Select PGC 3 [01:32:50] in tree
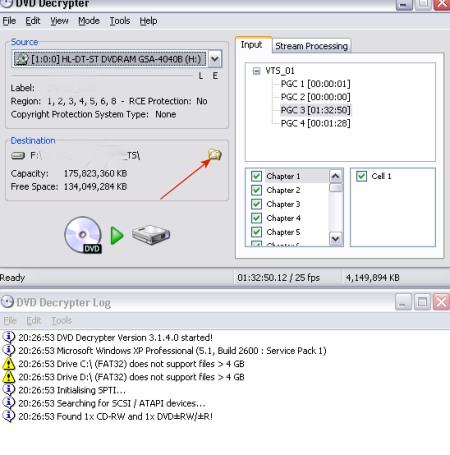The image size is (450, 455). (315, 110)
